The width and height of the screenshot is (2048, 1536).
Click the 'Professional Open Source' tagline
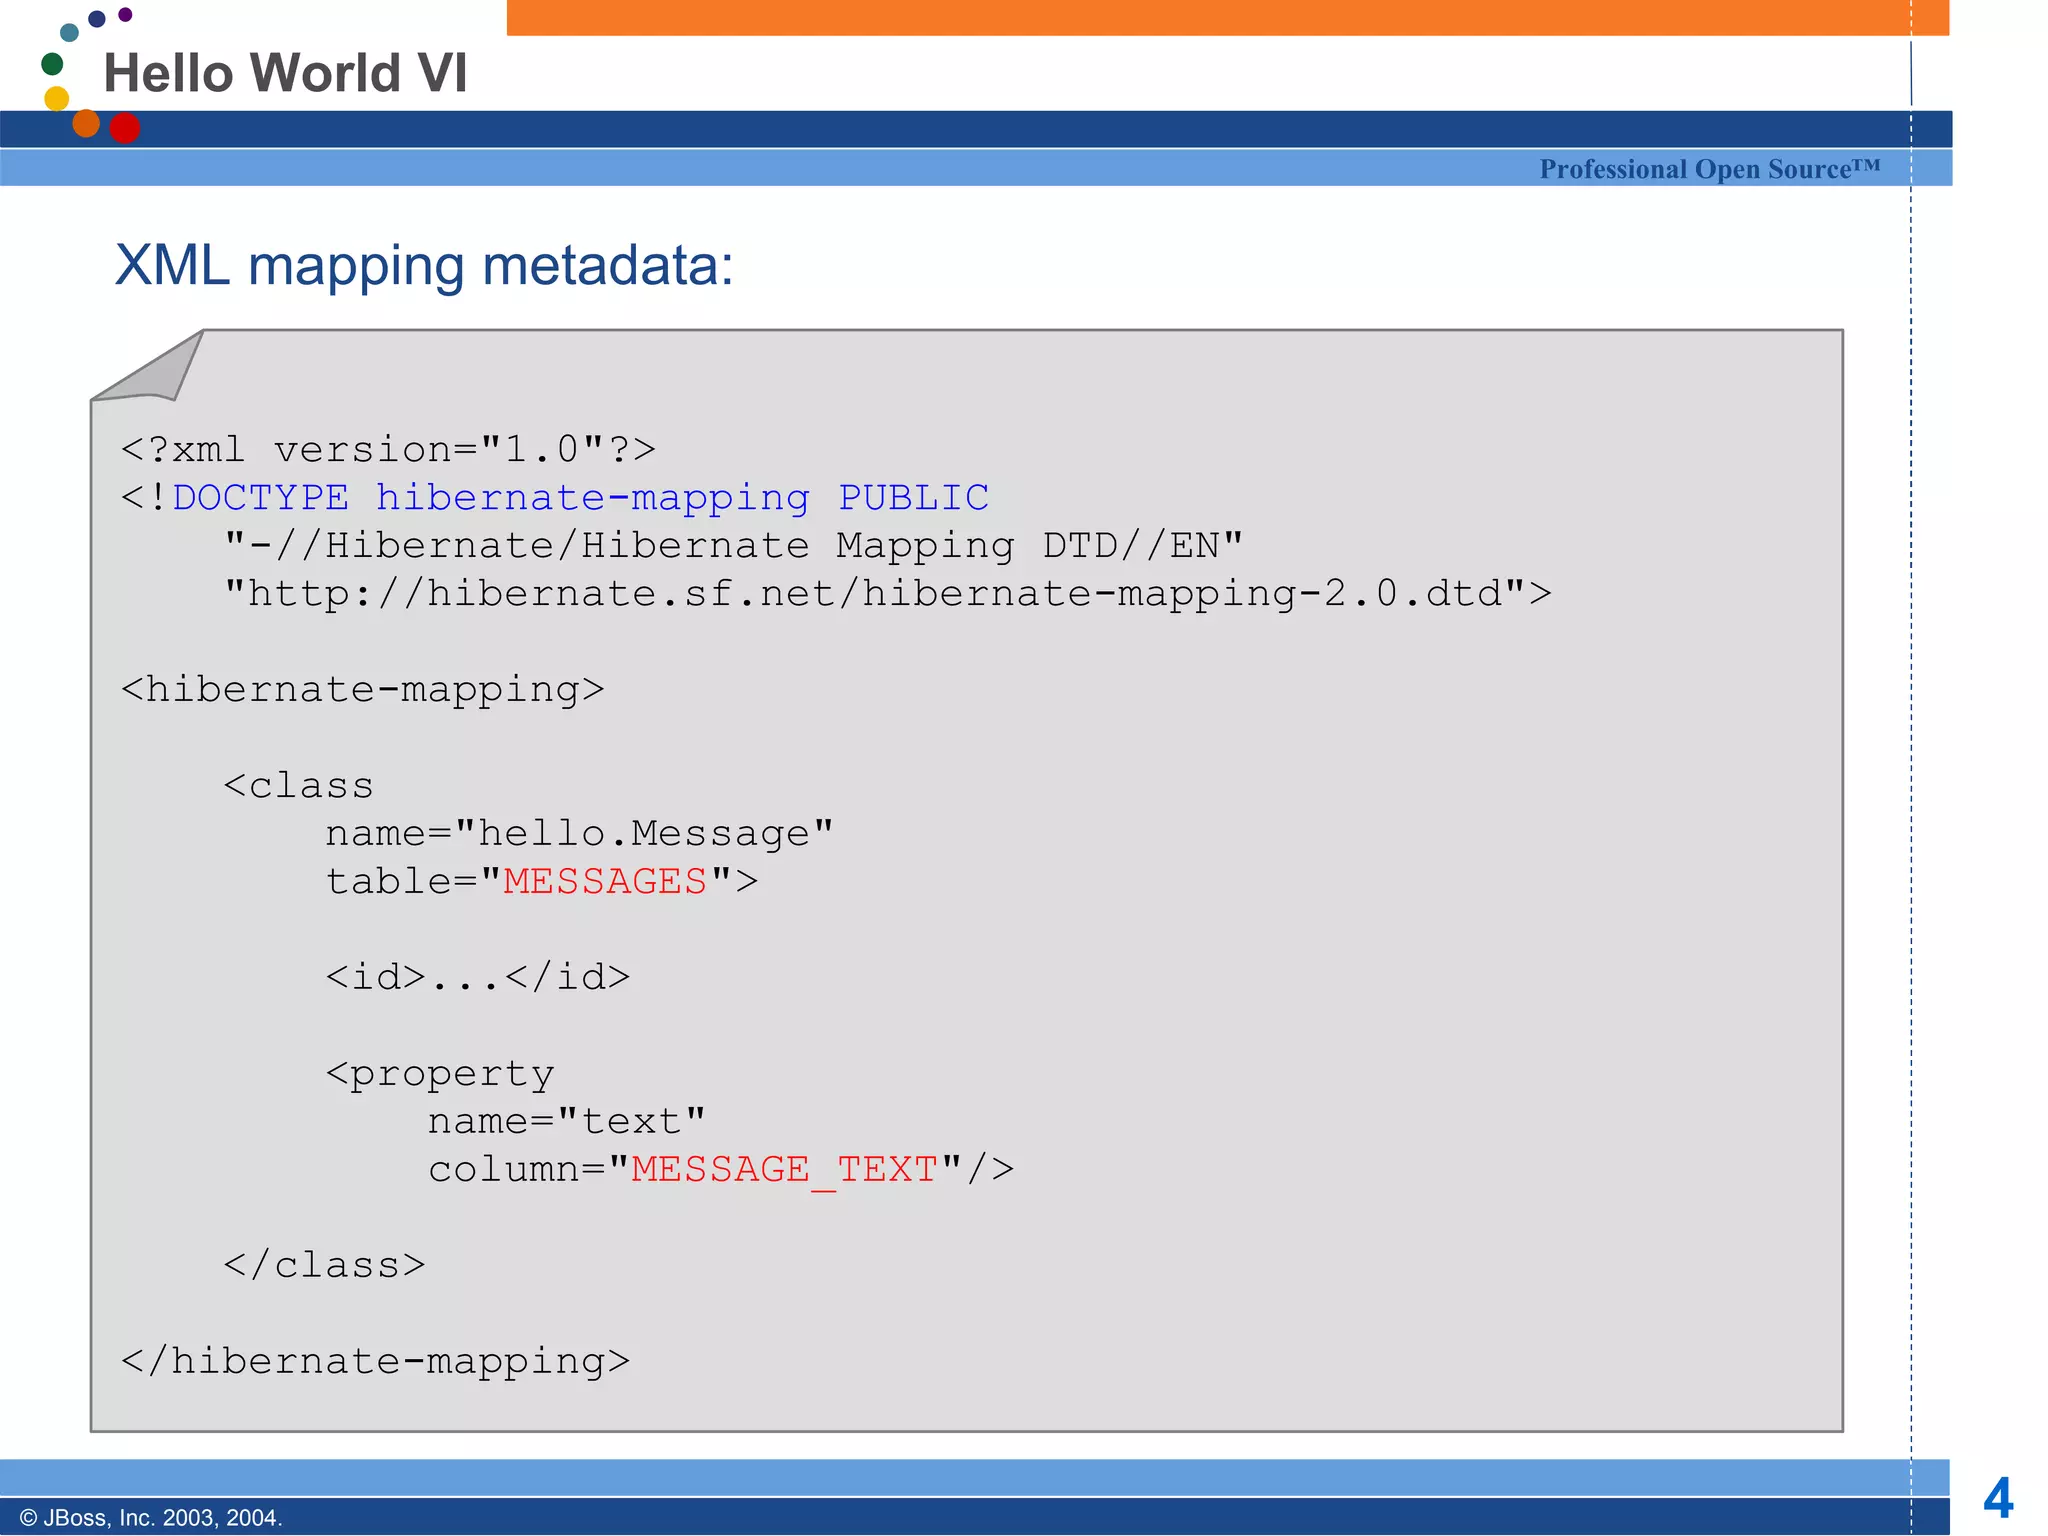coord(1709,169)
